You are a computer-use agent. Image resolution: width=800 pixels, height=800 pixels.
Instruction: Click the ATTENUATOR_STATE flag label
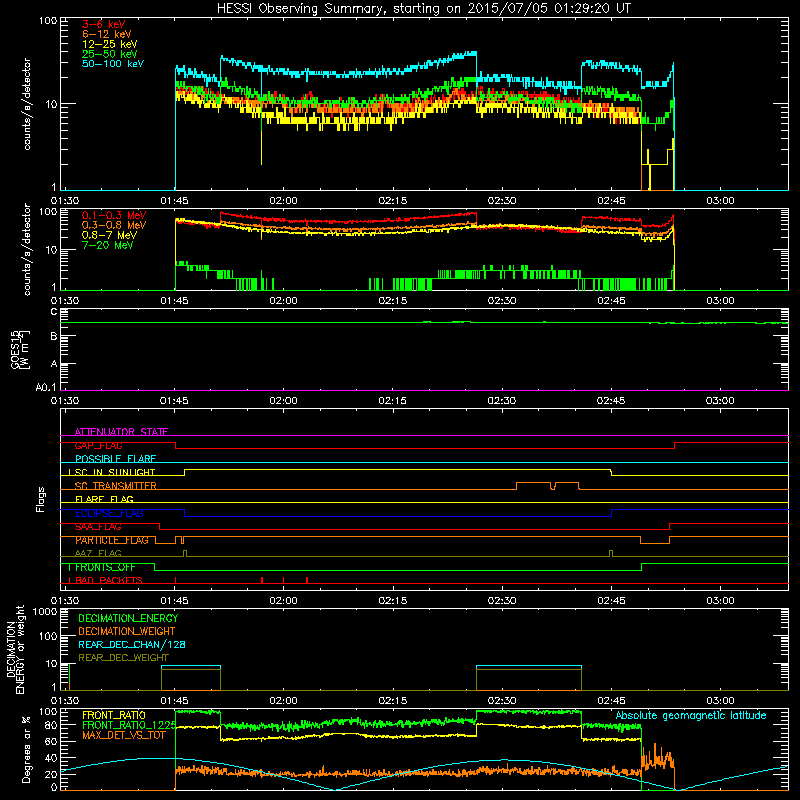[121, 432]
